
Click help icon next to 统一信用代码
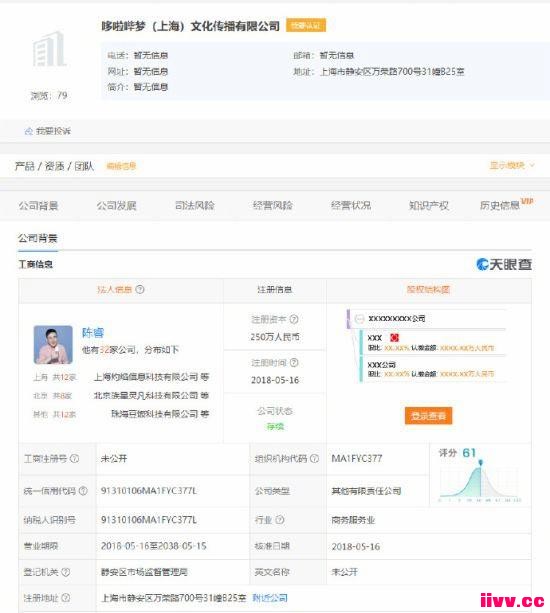pos(83,491)
